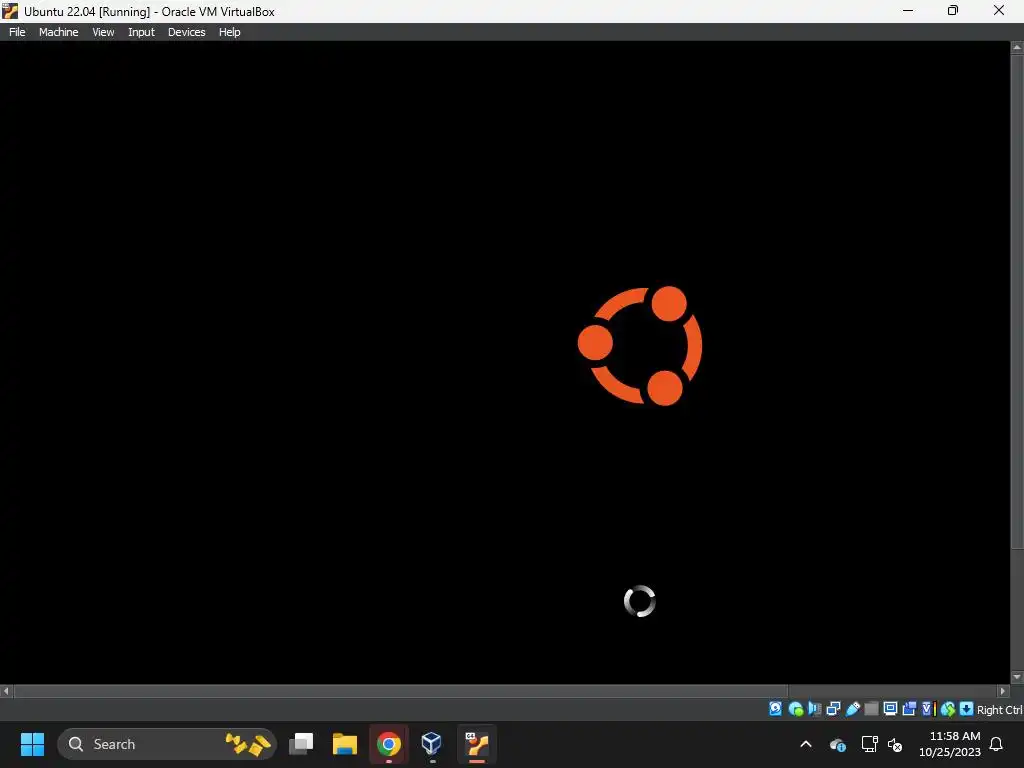This screenshot has width=1024, height=768.
Task: Open the File menu
Action: [17, 32]
